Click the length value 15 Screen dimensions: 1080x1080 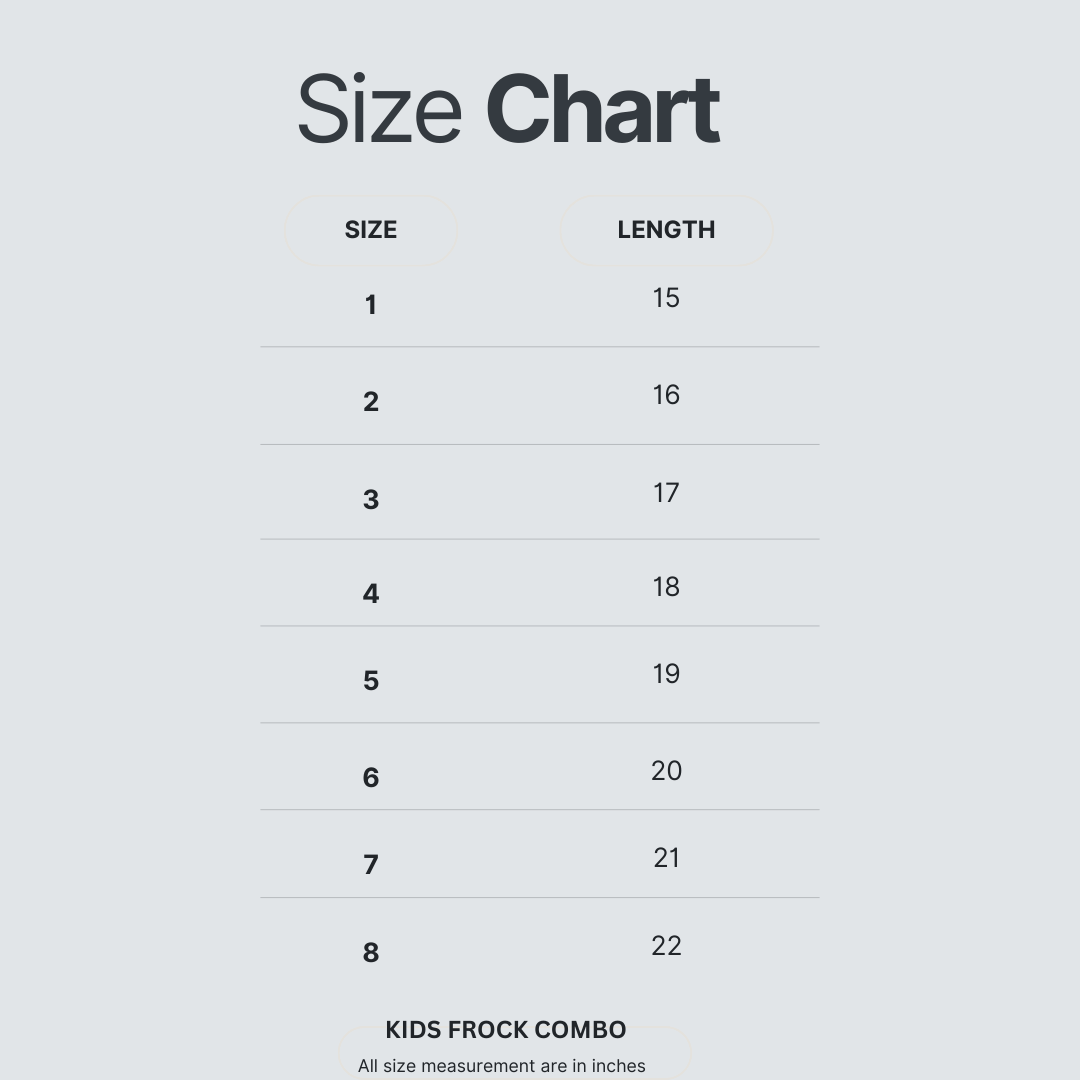[666, 298]
